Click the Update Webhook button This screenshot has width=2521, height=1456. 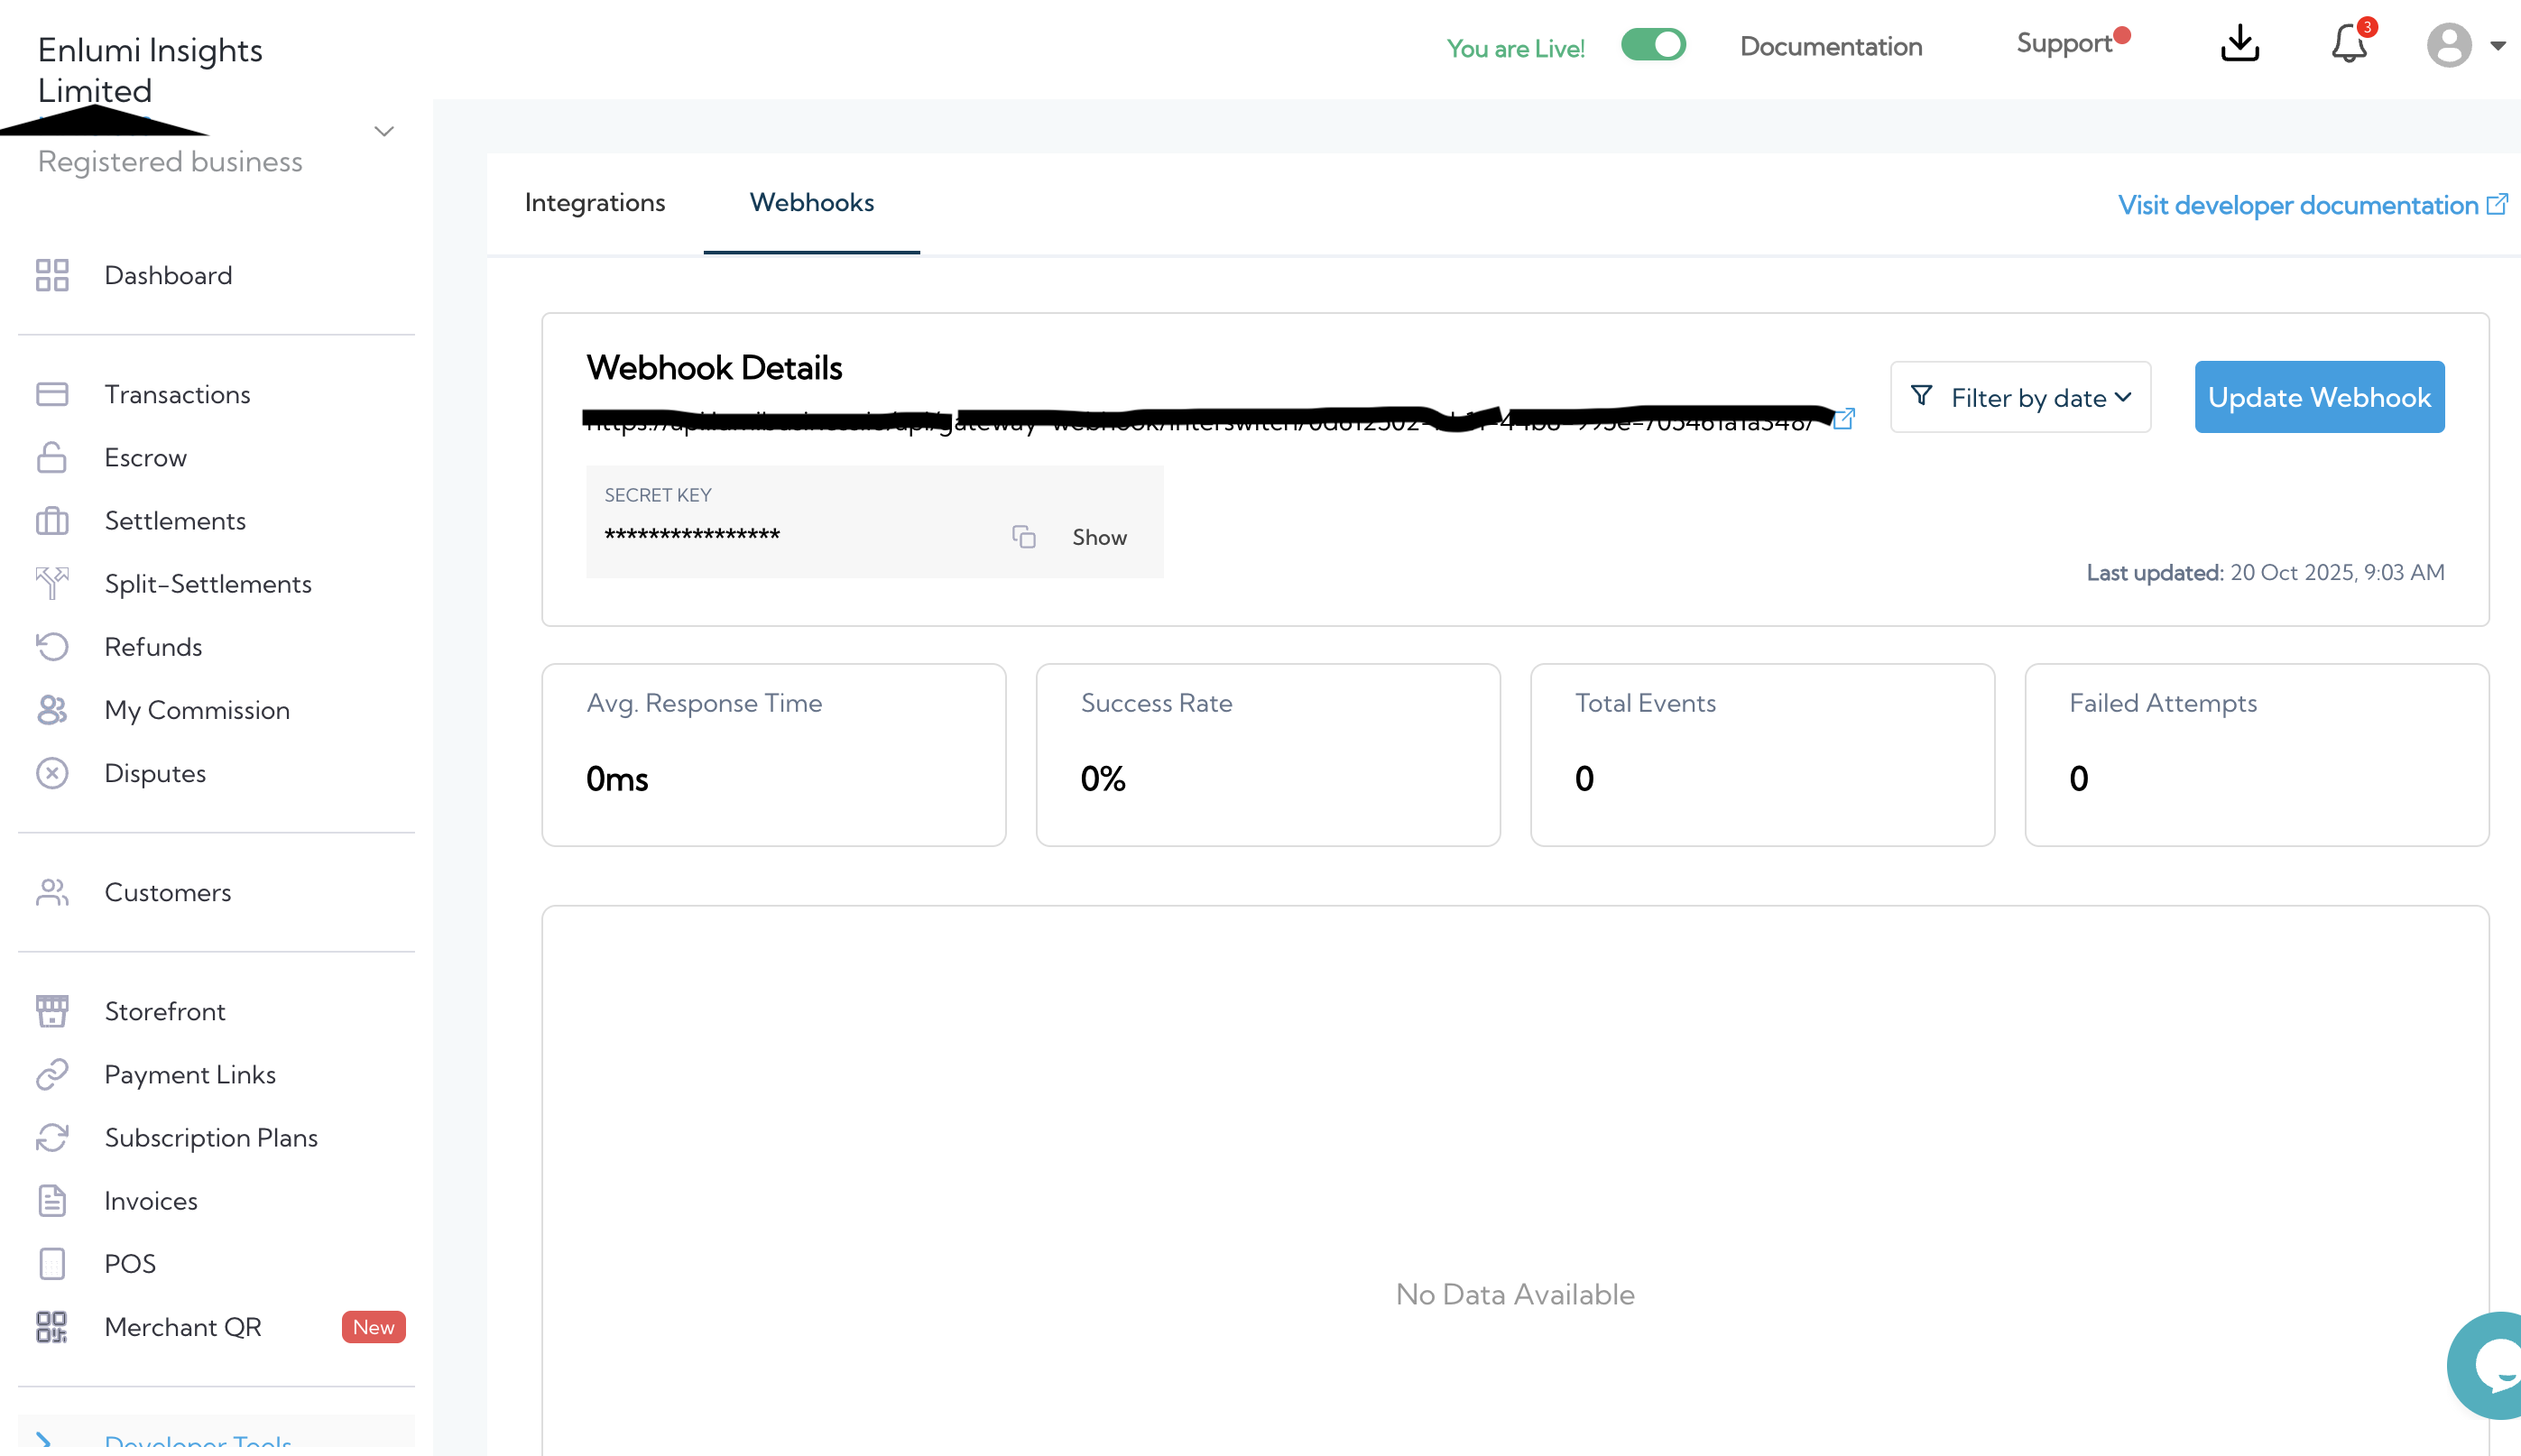point(2318,397)
